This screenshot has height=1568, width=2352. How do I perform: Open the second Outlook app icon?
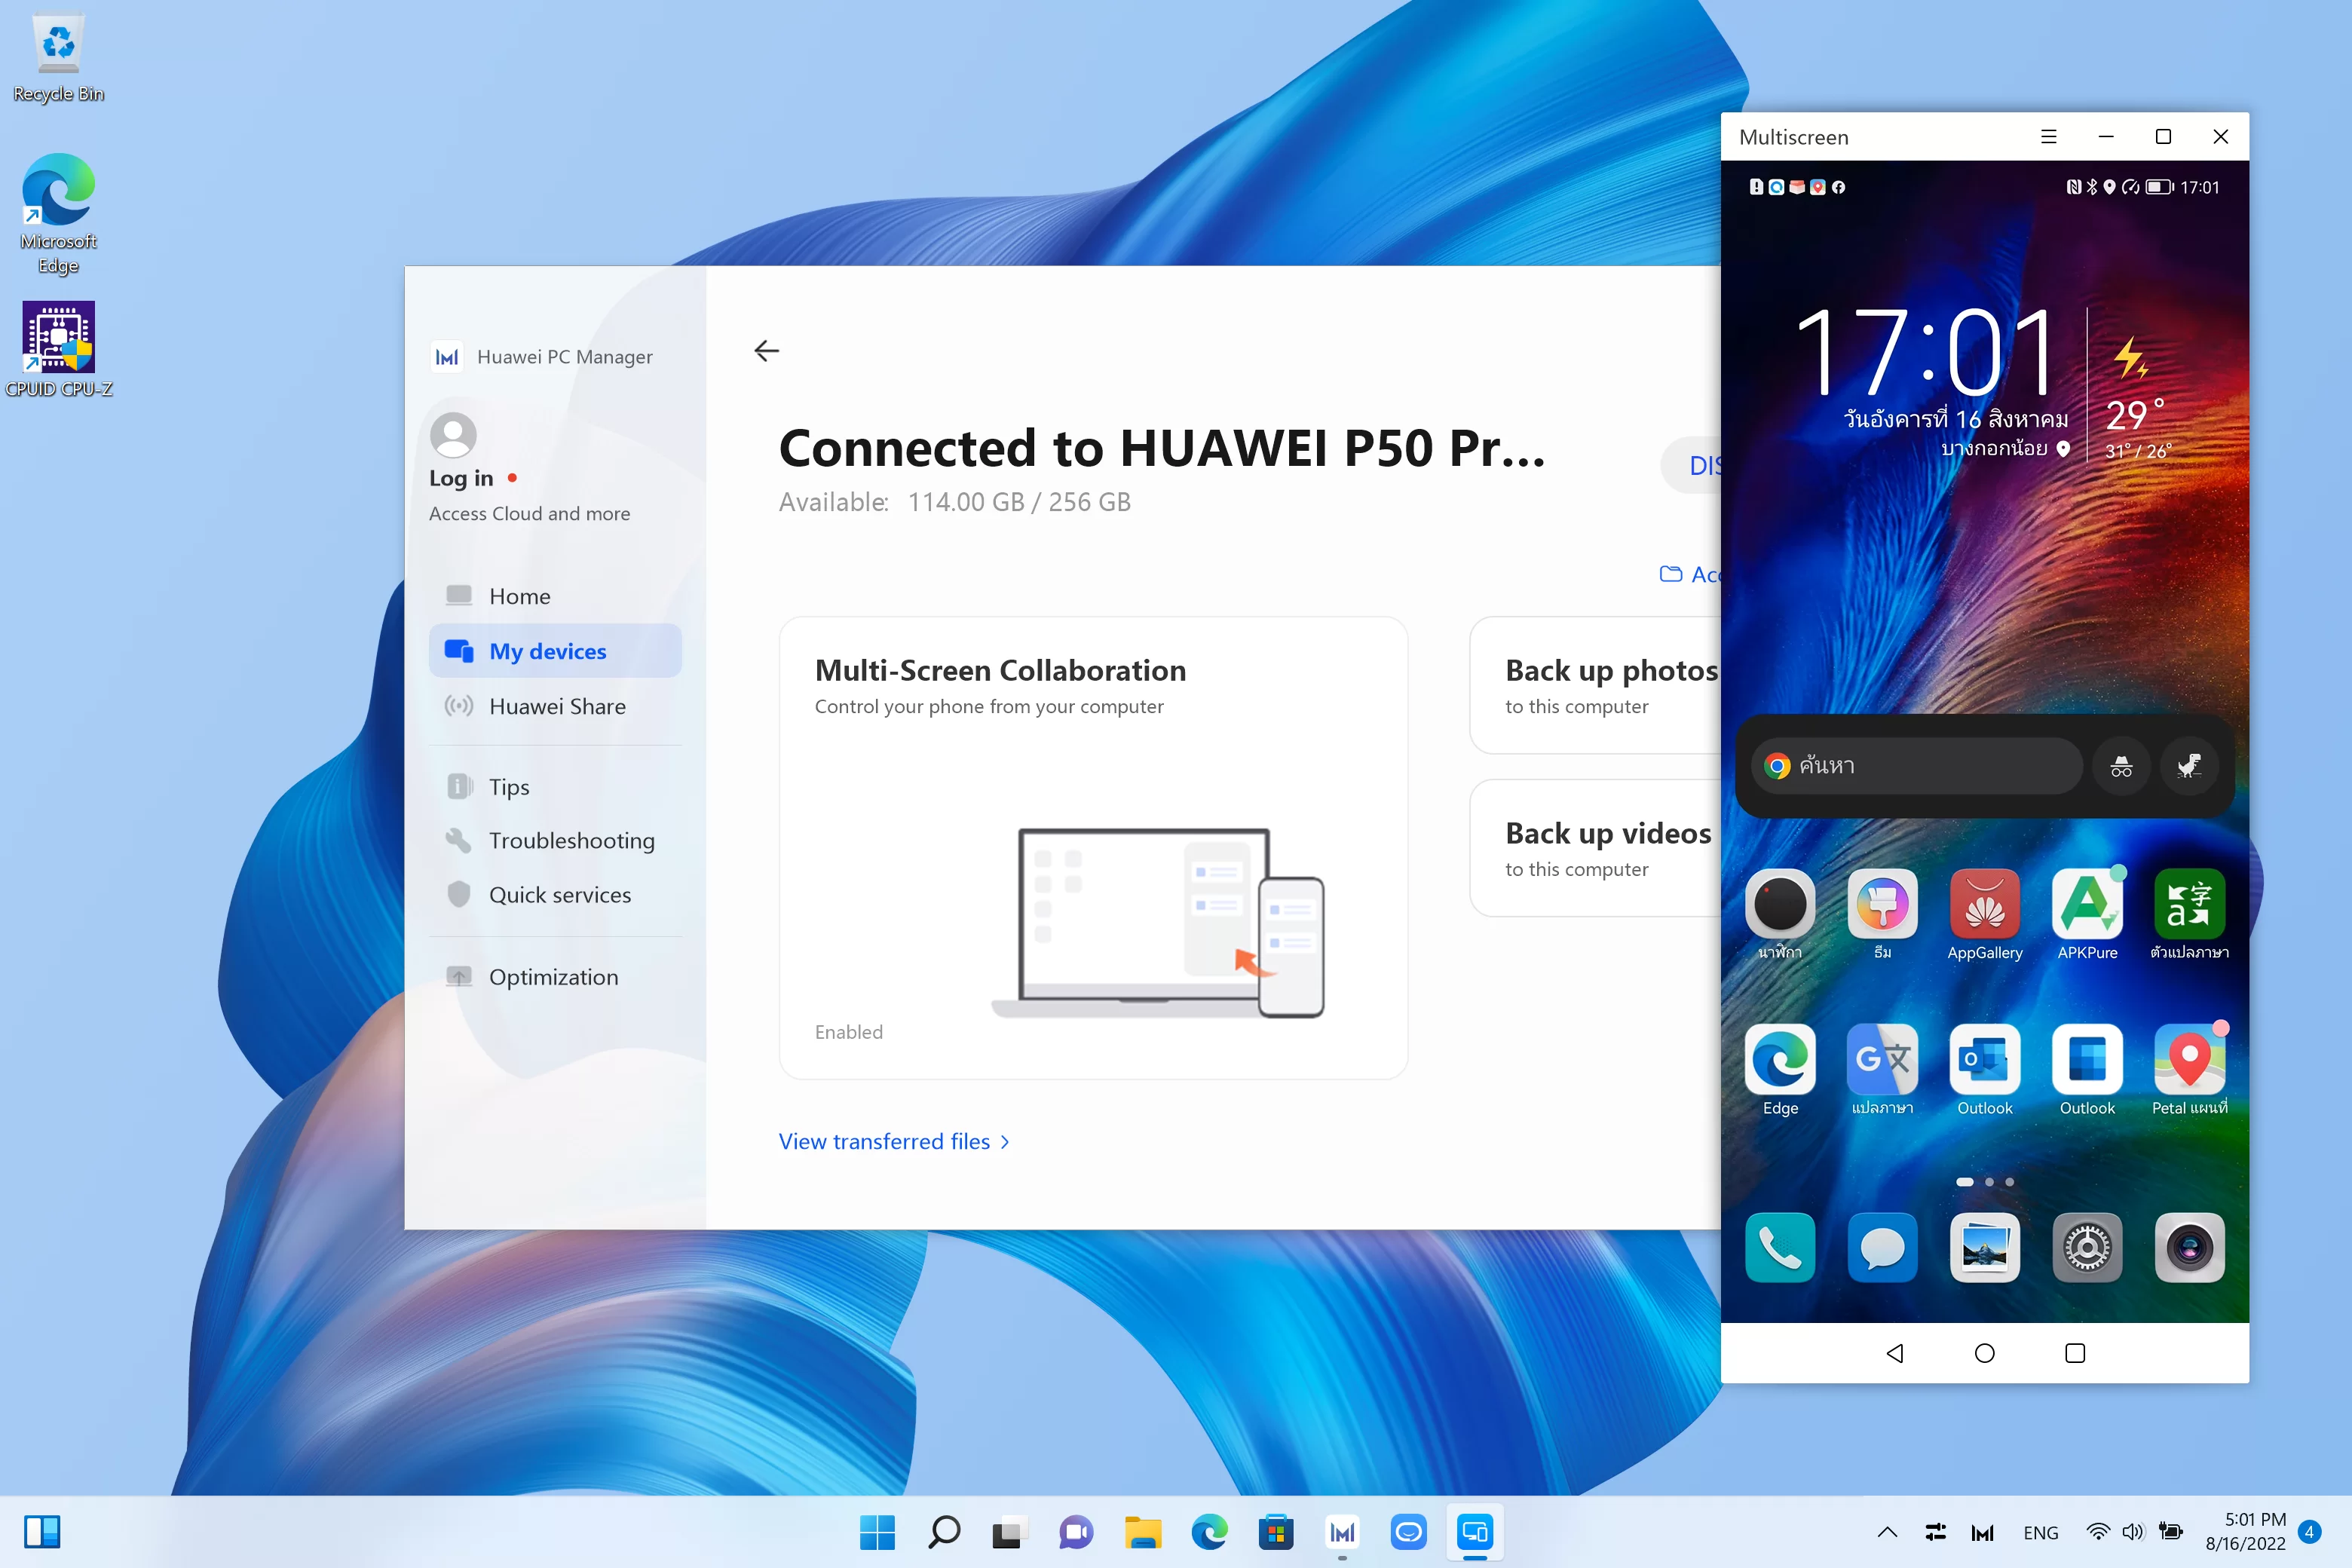2087,1069
